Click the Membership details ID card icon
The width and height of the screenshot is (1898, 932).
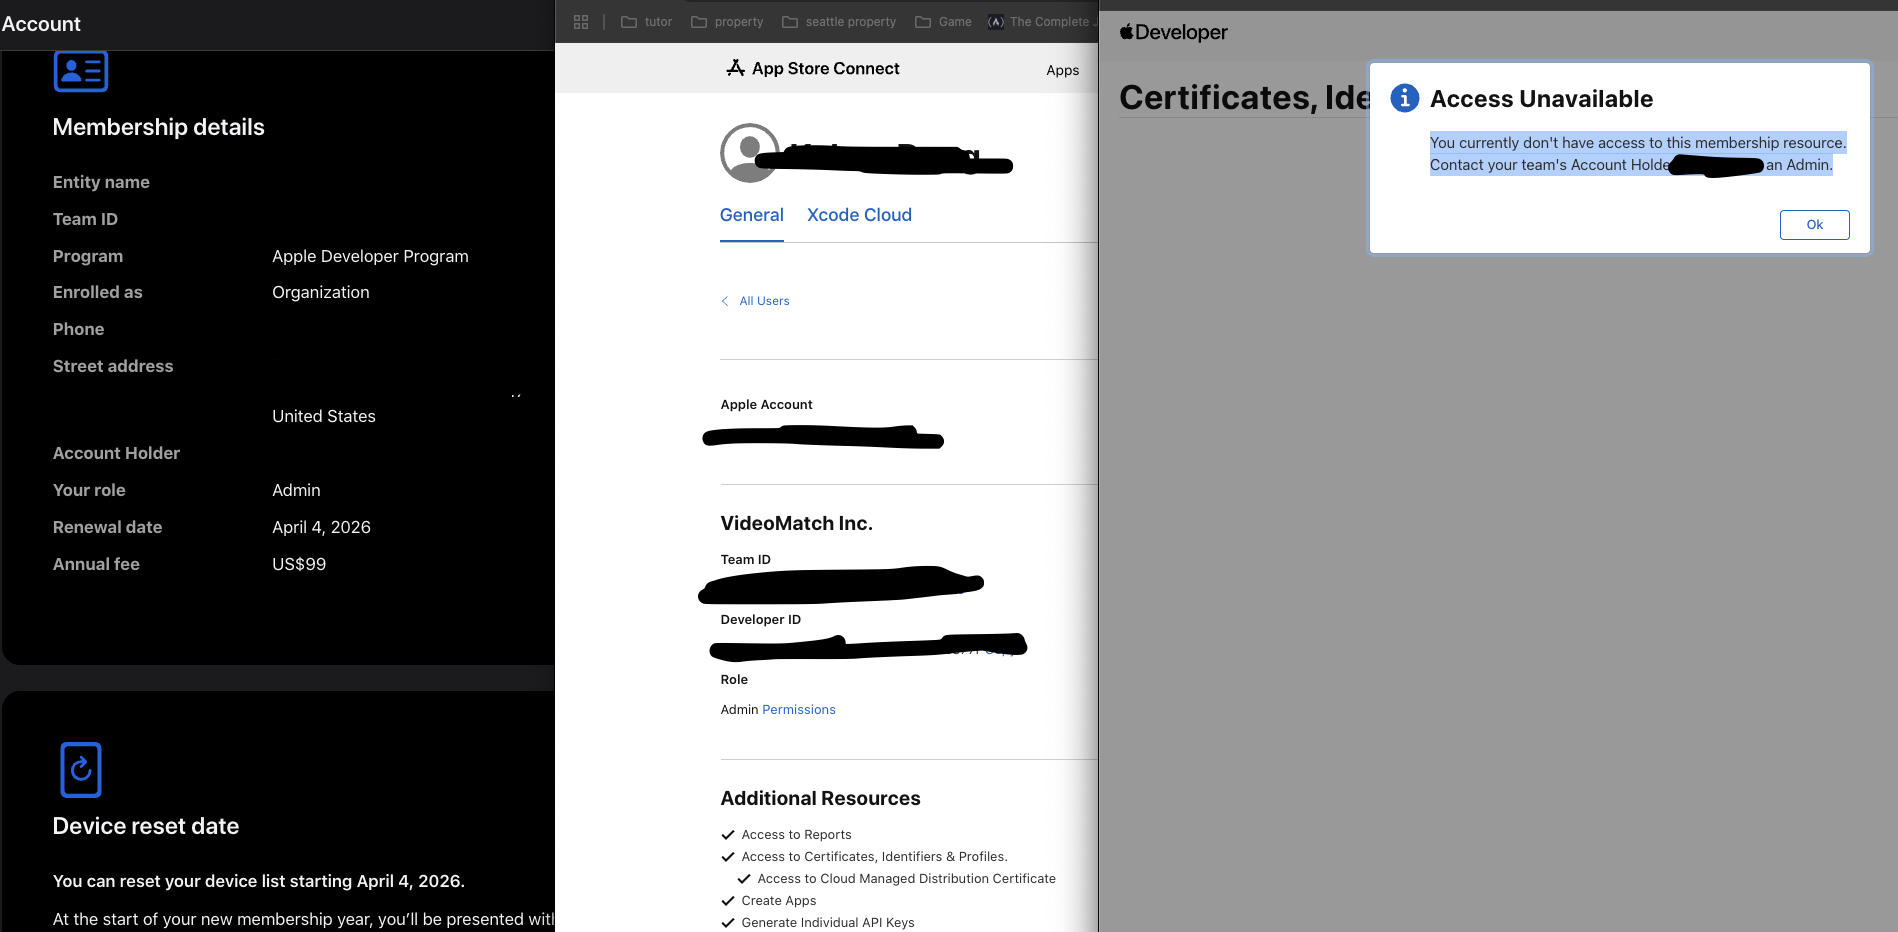pos(80,71)
